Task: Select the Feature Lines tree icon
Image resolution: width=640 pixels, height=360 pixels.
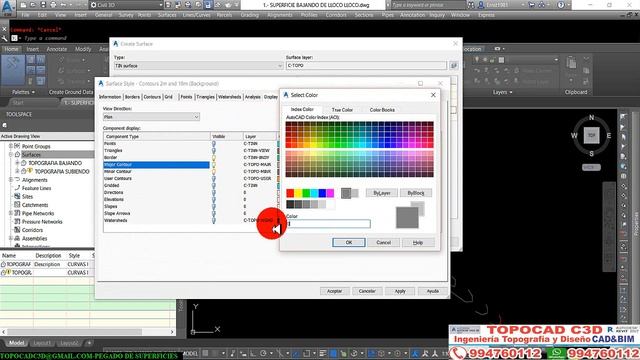Action: coord(17,188)
